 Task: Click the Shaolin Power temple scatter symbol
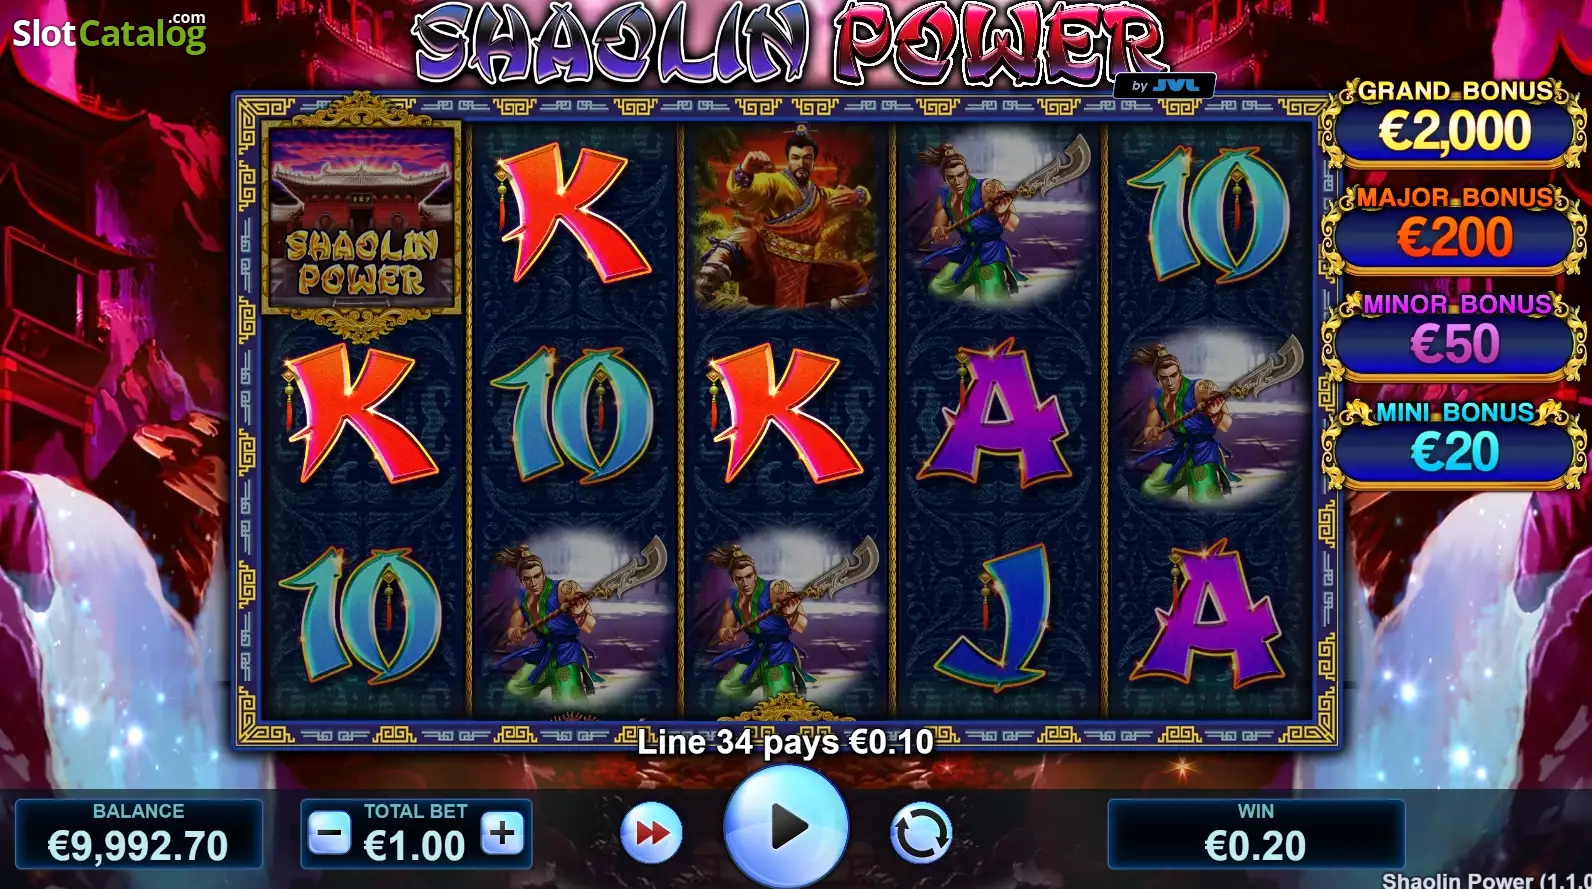[362, 218]
